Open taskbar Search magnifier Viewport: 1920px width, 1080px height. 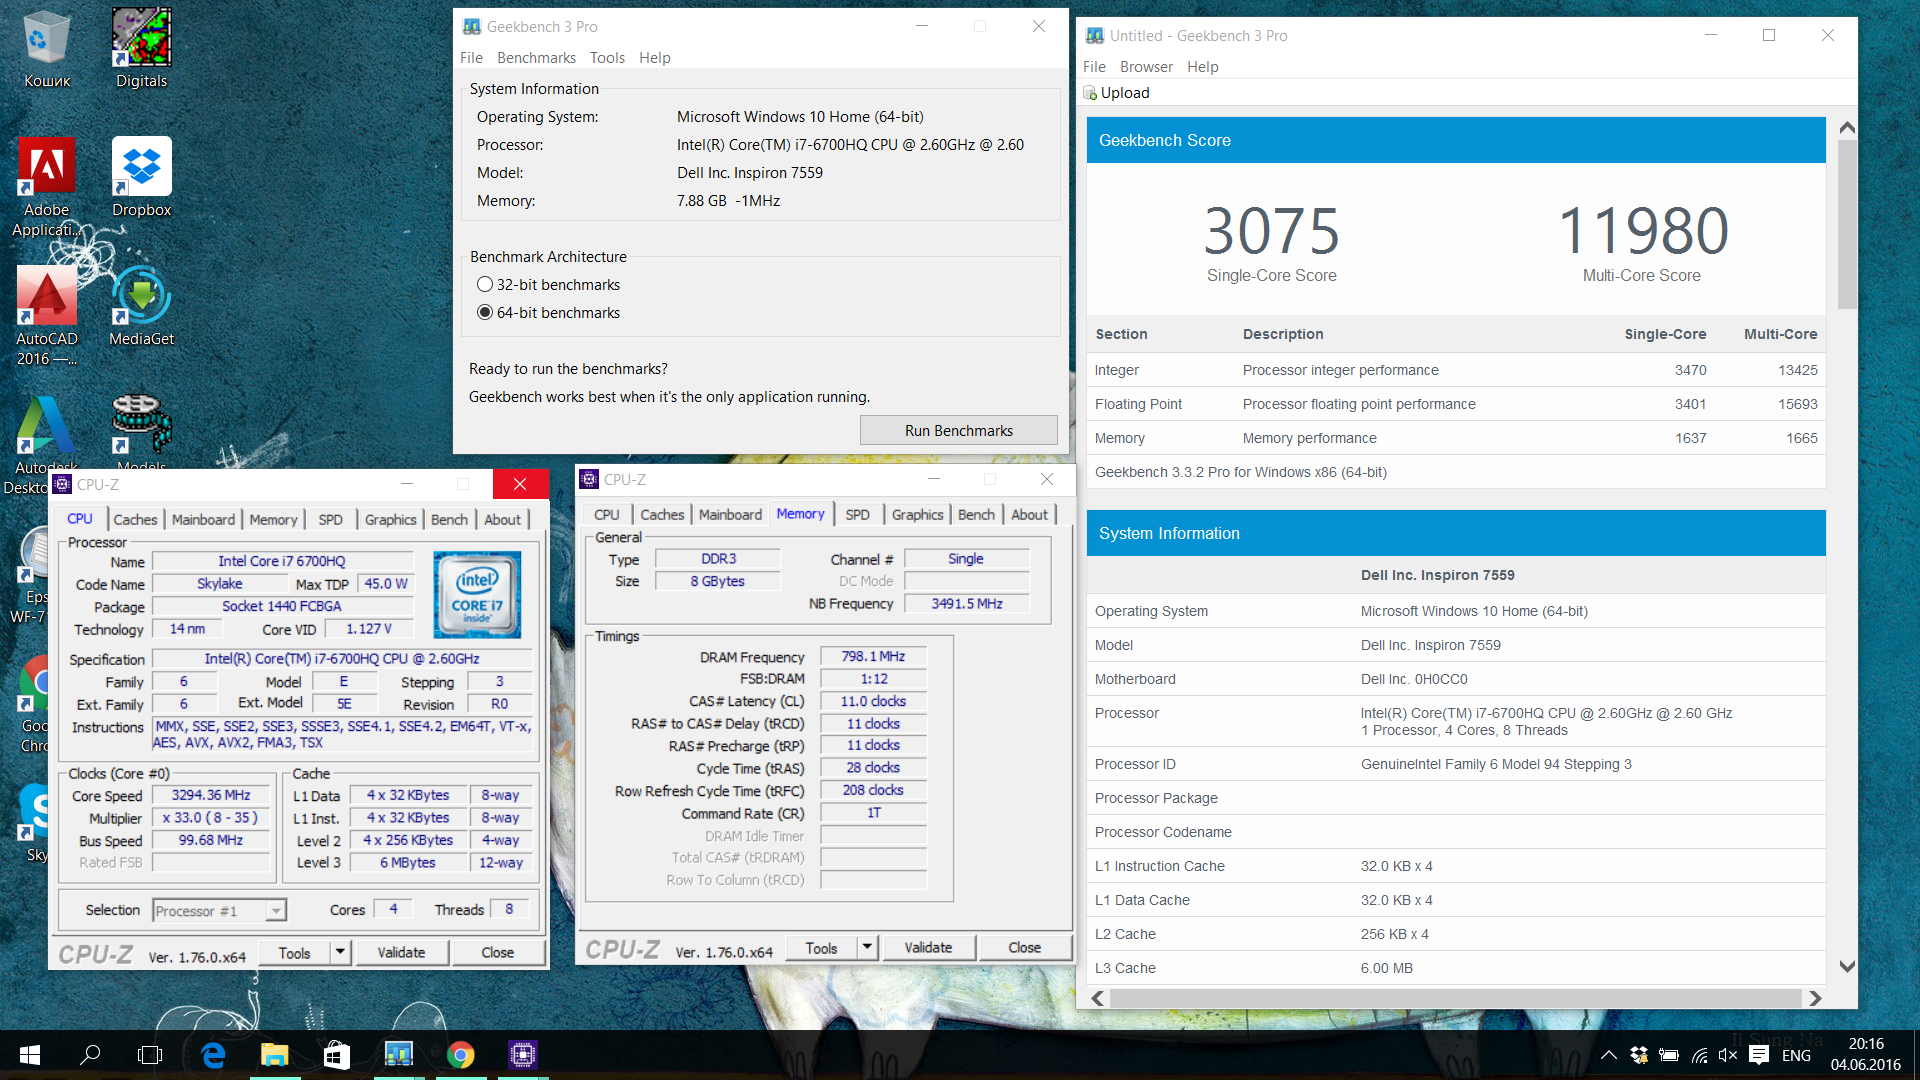[90, 1055]
